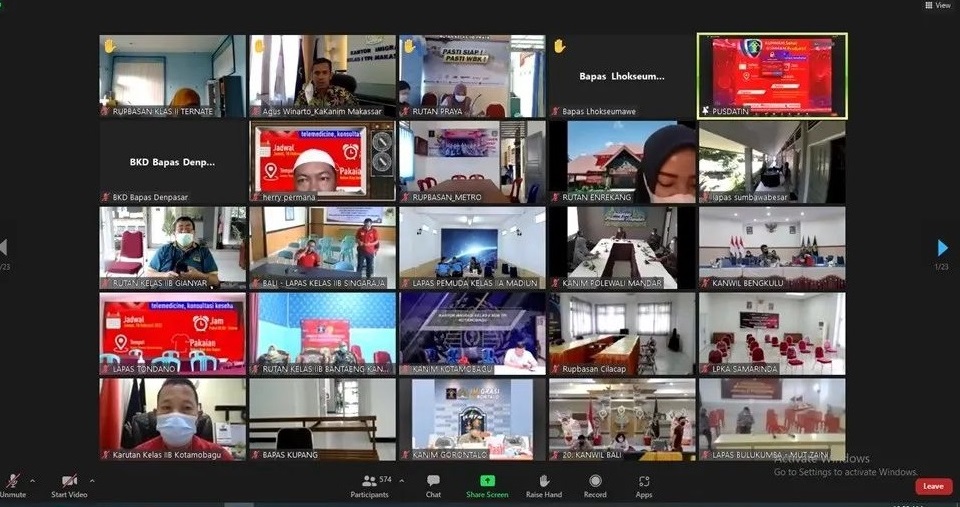This screenshot has width=960, height=507.
Task: Click muted mic icon beside BAPAS KUPANG
Action: click(256, 454)
